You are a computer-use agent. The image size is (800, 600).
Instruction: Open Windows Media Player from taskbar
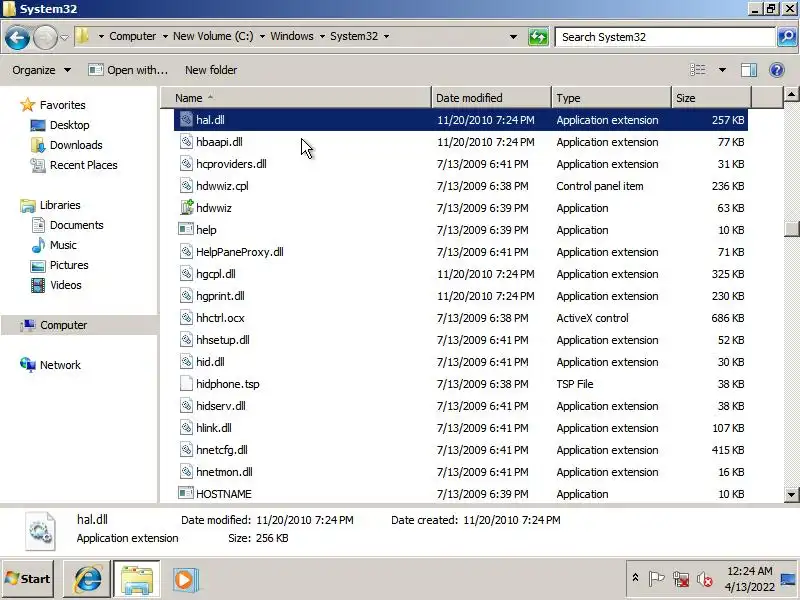185,580
